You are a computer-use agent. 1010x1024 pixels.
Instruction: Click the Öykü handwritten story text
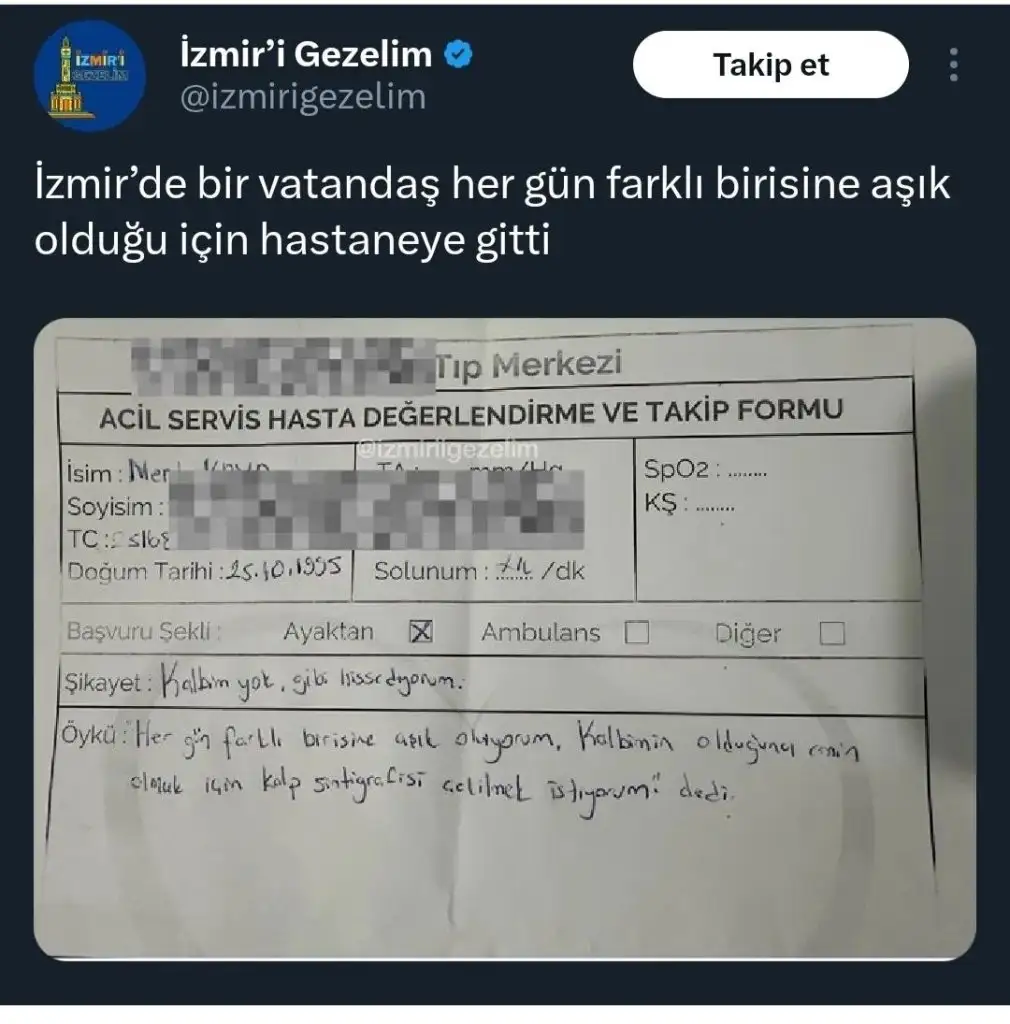[x=460, y=763]
